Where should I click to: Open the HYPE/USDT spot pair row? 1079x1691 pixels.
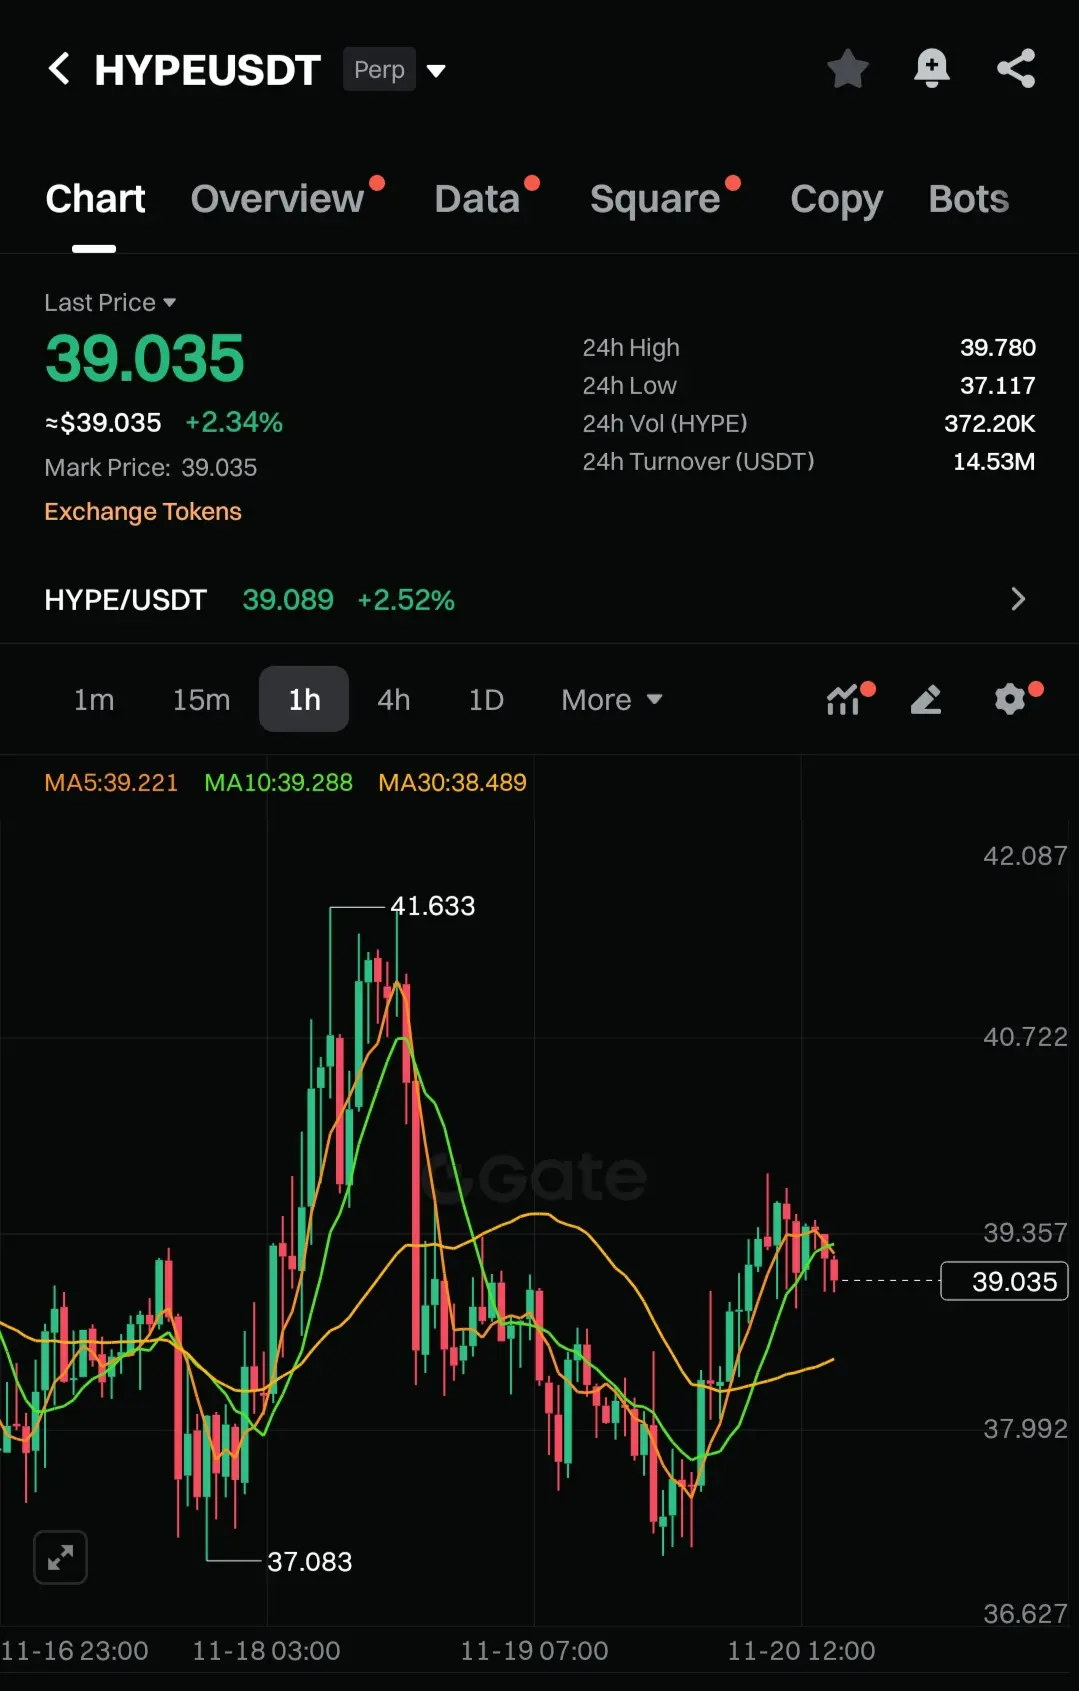[x=539, y=599]
